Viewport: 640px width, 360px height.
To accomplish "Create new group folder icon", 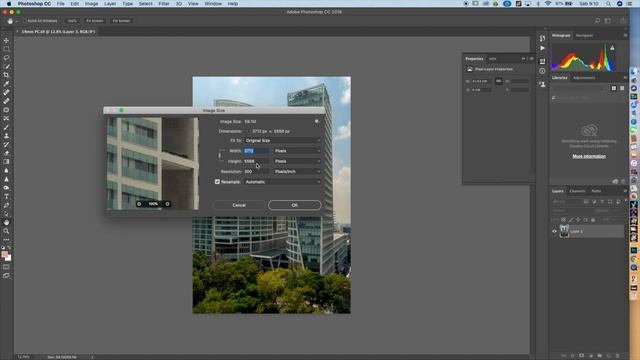I will click(x=600, y=356).
